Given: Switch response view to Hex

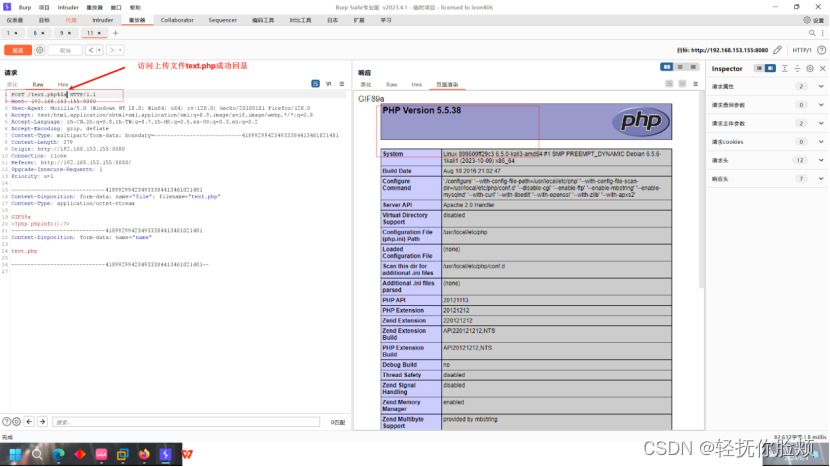Looking at the screenshot, I should 417,84.
